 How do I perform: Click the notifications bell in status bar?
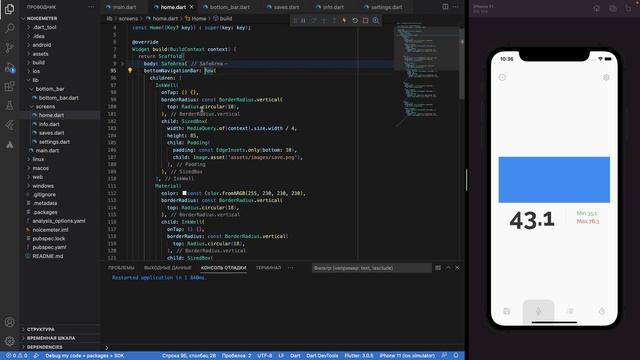[456, 356]
